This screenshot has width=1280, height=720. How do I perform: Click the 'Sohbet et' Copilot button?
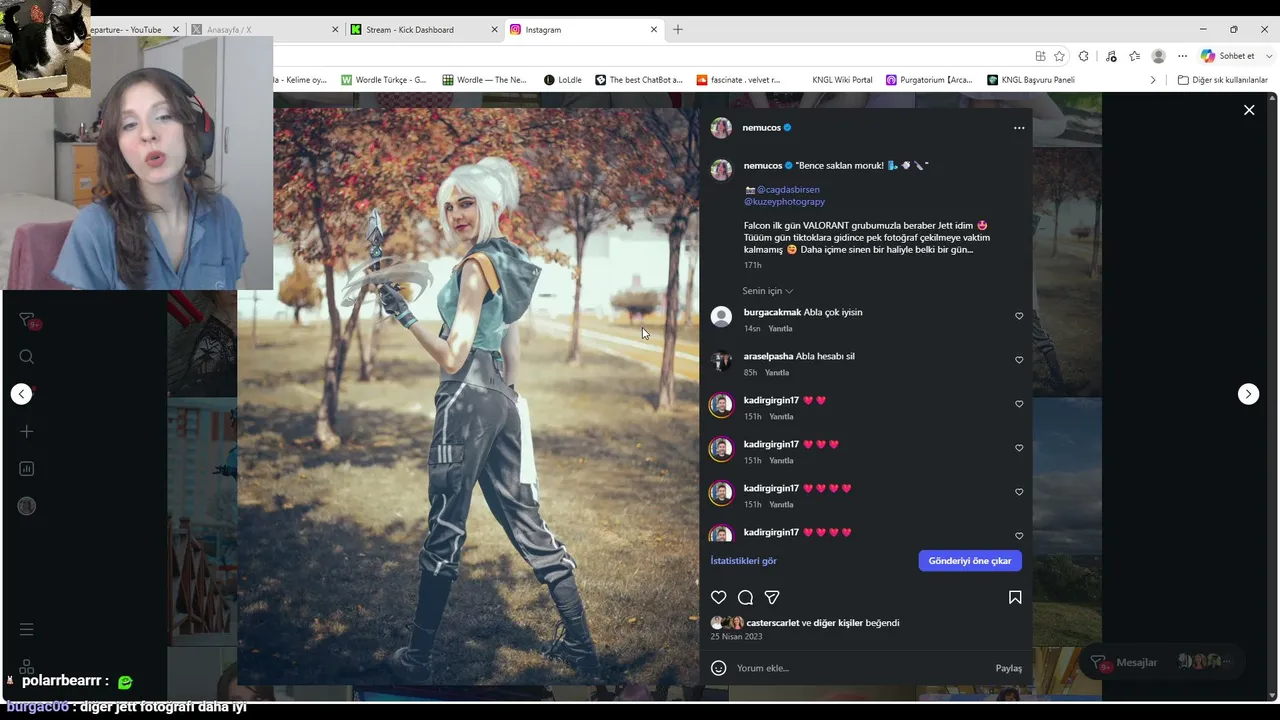1228,56
